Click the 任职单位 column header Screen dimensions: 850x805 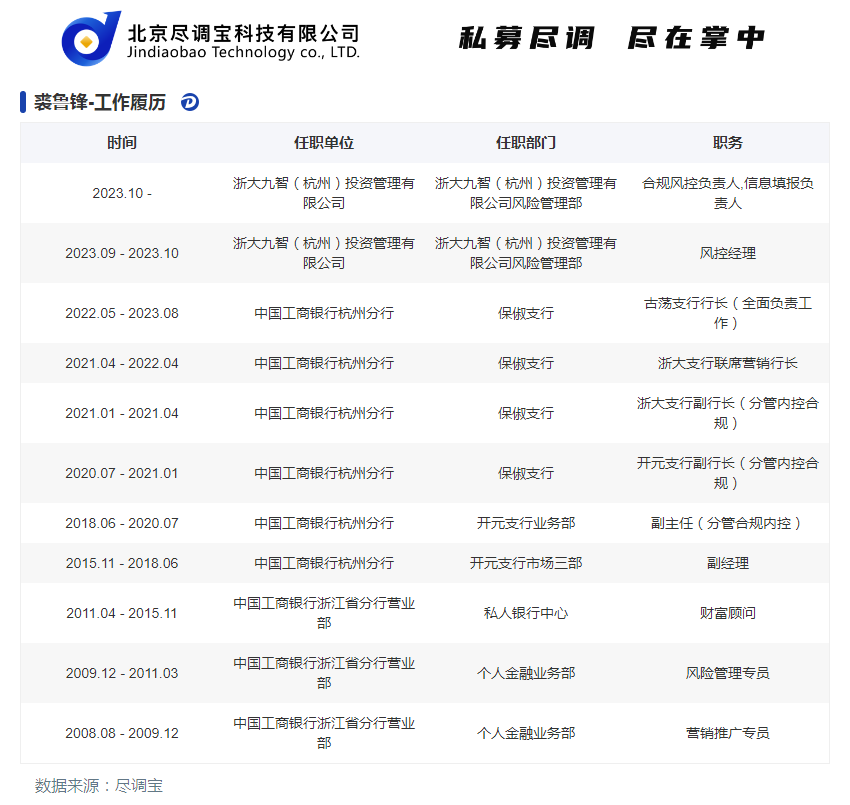coord(324,143)
